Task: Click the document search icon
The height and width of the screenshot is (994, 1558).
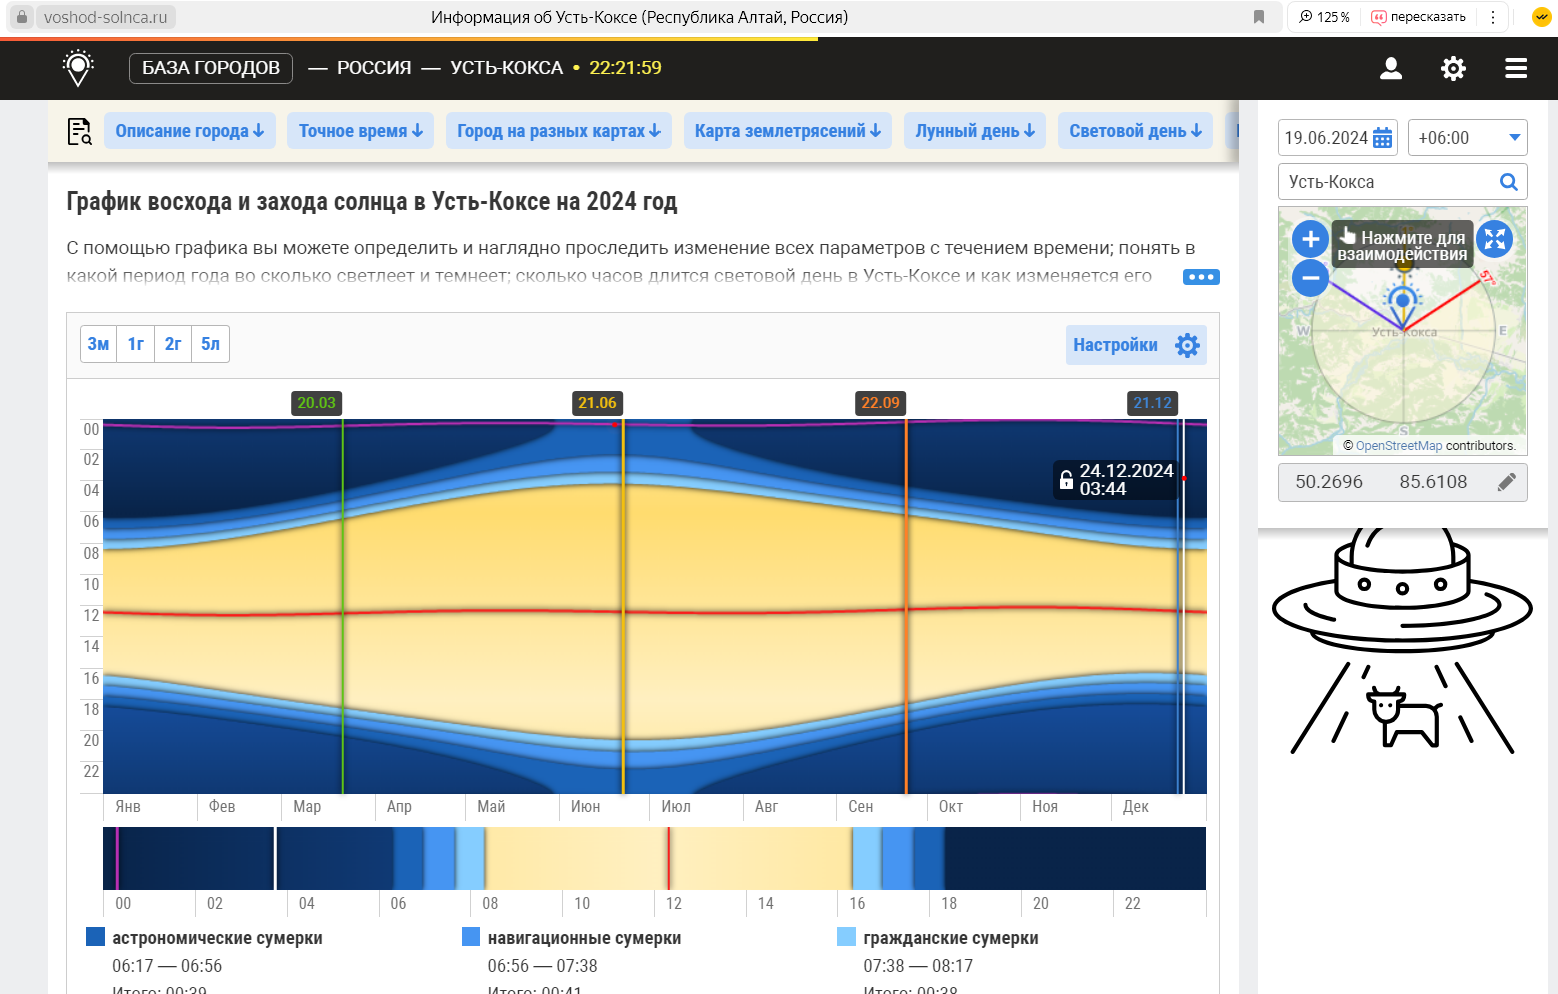Action: 79,131
